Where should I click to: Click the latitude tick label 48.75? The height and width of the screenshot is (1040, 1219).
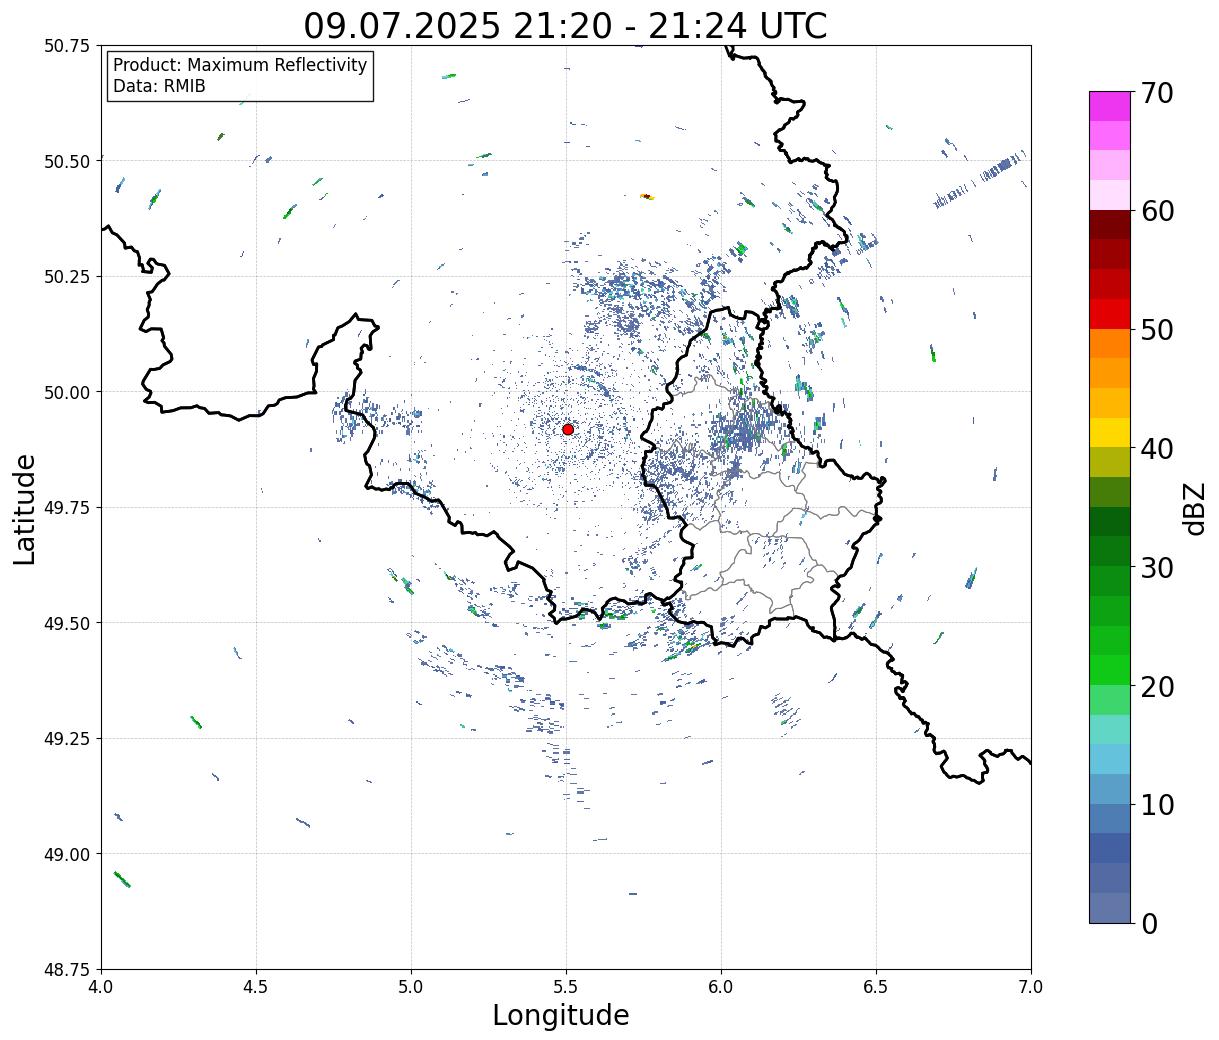pyautogui.click(x=67, y=970)
